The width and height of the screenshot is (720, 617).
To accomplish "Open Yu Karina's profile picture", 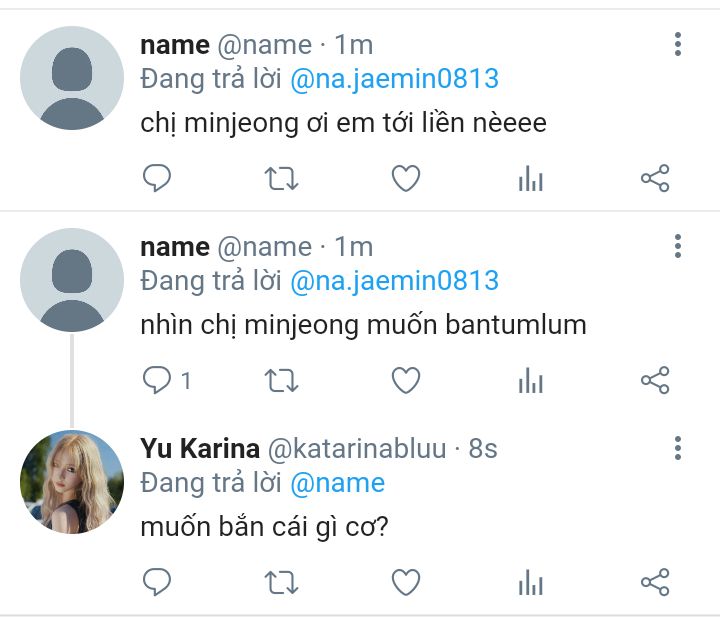I will coord(72,482).
